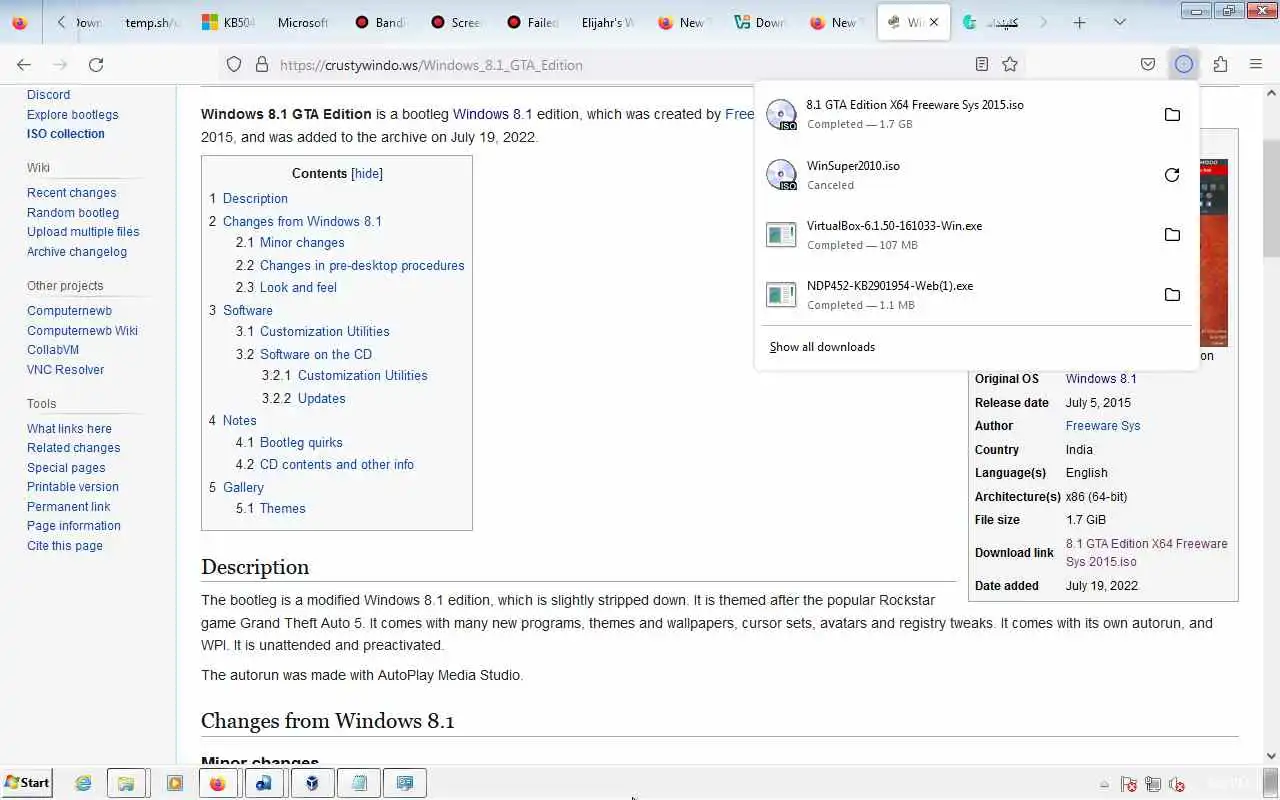Screen dimensions: 1280x800
Task: Open the VNC Resolver link
Action: 66,370
